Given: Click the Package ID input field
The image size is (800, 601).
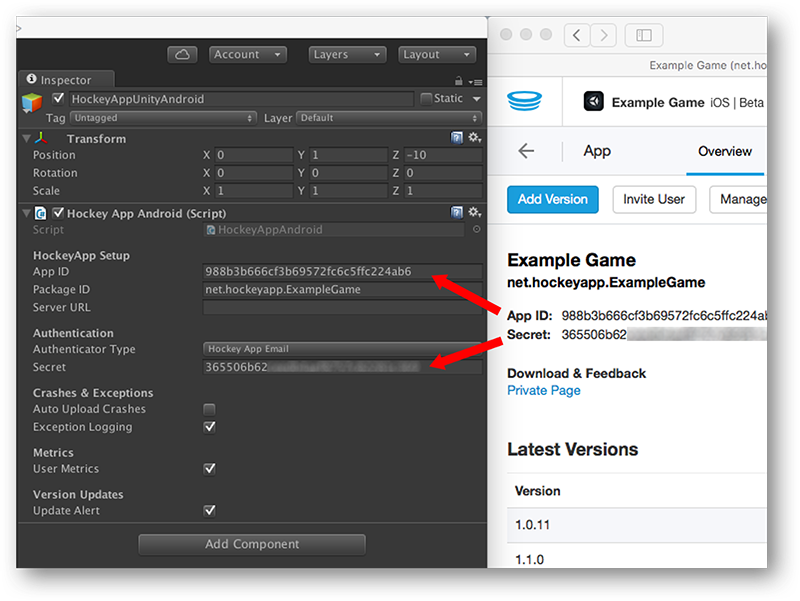Looking at the screenshot, I should [342, 289].
